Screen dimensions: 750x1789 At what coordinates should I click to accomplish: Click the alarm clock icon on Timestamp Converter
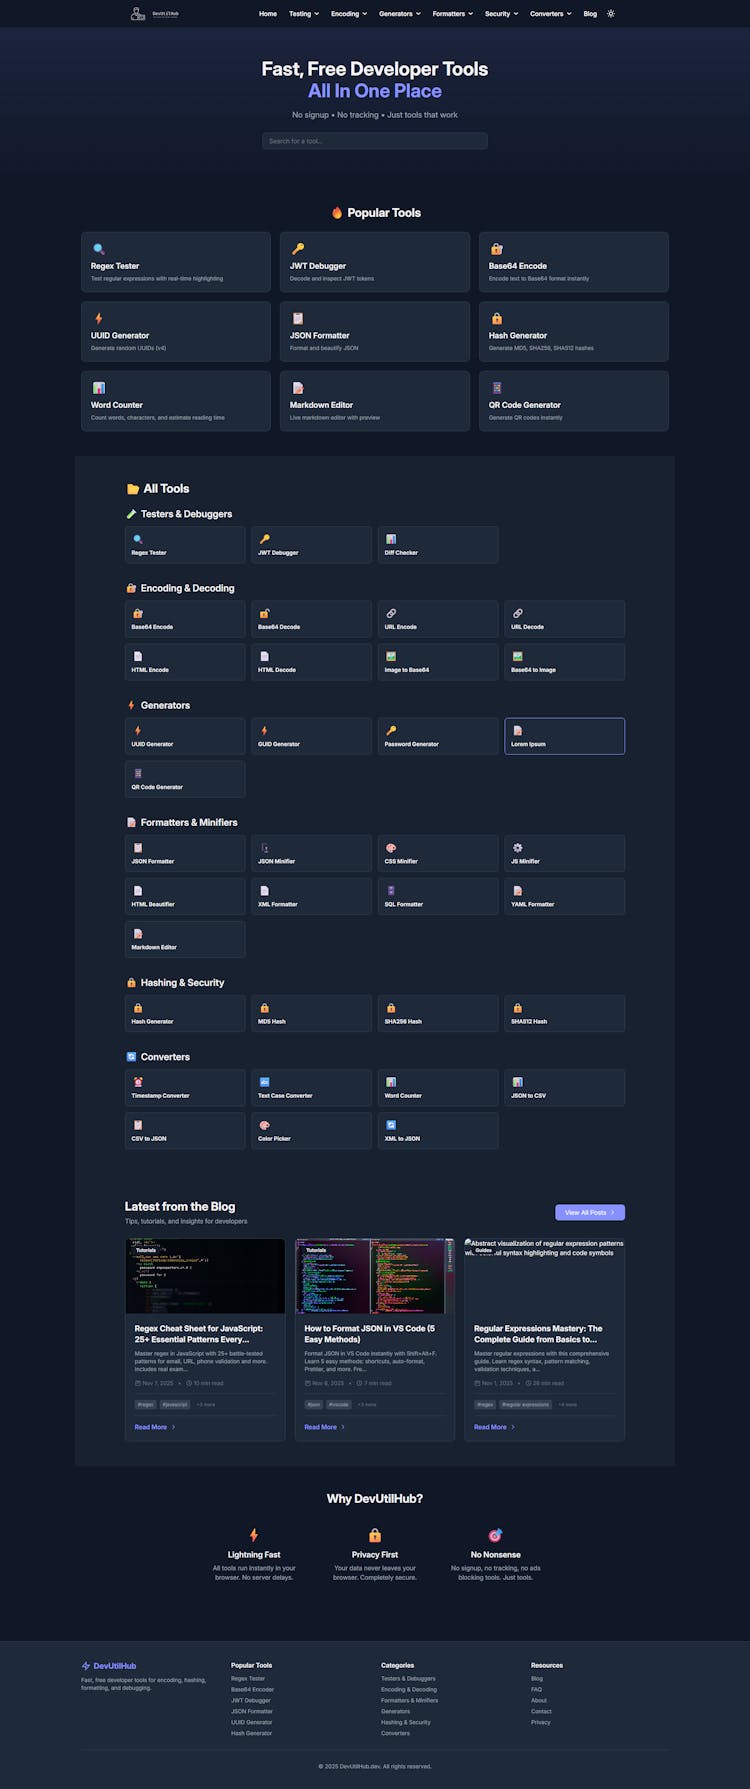click(138, 1082)
